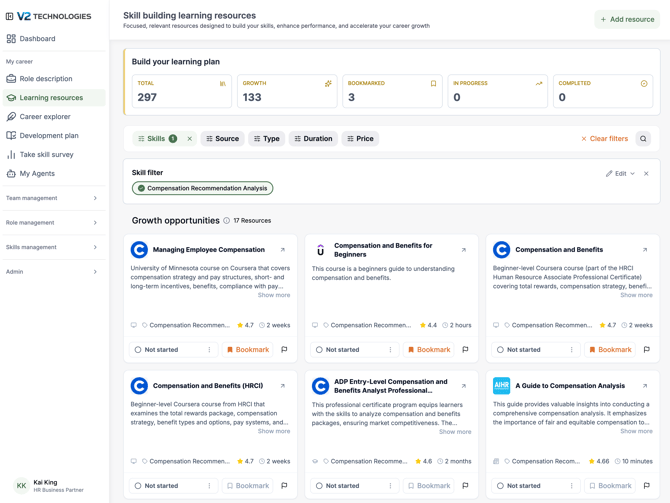Click the Udemy logo on Compensation and Benefits for Beginners
Viewport: 670px width, 503px height.
pyautogui.click(x=320, y=250)
